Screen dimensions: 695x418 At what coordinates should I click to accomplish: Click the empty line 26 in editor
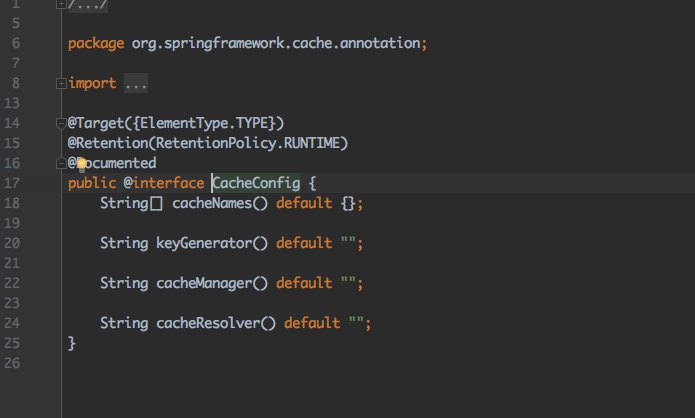[300, 363]
